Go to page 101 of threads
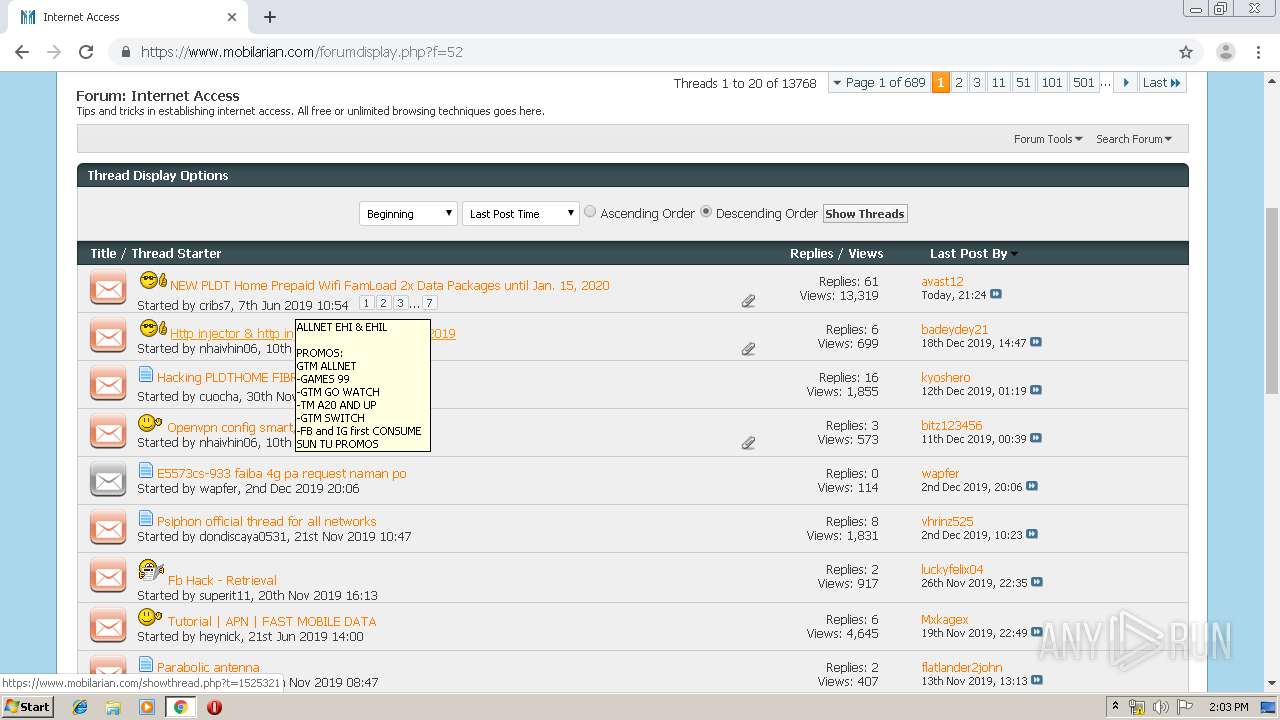Screen dimensions: 1280x720 1052,83
